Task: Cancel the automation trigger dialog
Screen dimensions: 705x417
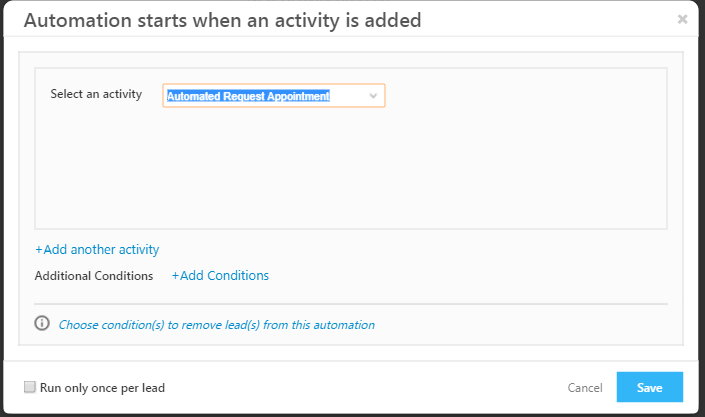Action: [585, 388]
